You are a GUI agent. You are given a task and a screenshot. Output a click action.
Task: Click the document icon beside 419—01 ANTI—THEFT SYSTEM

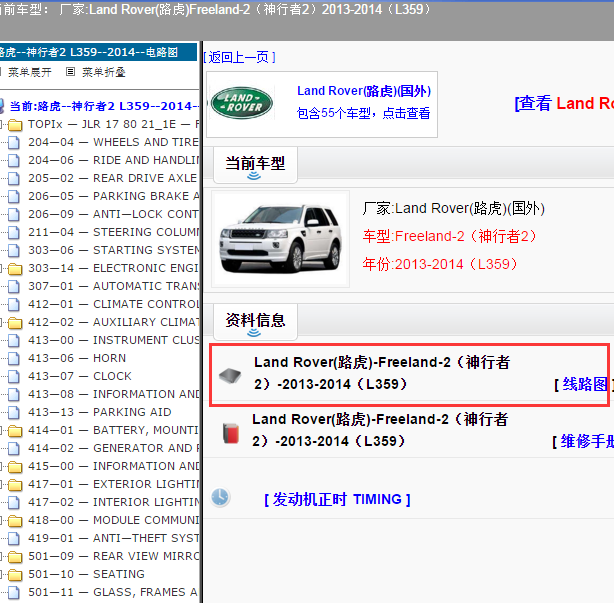(14, 539)
